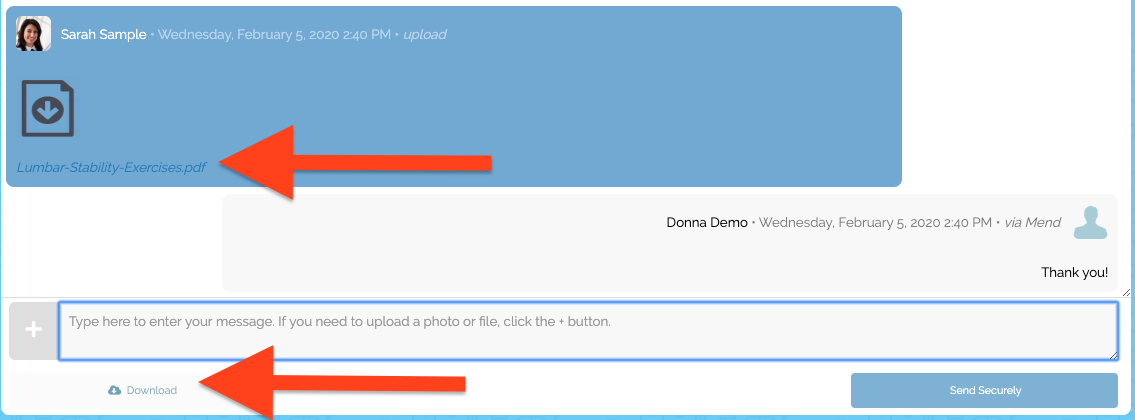Click the timestamp on Sarah Sample's message

274,34
